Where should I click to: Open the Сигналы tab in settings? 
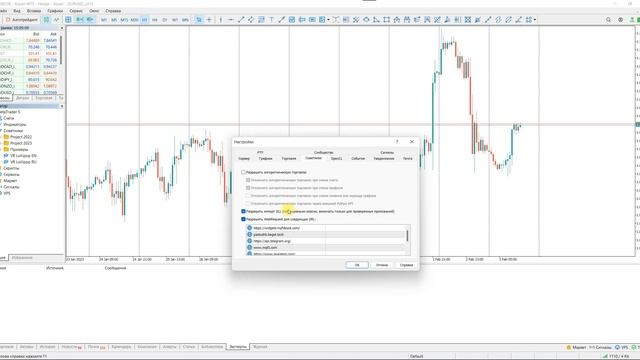(x=387, y=152)
